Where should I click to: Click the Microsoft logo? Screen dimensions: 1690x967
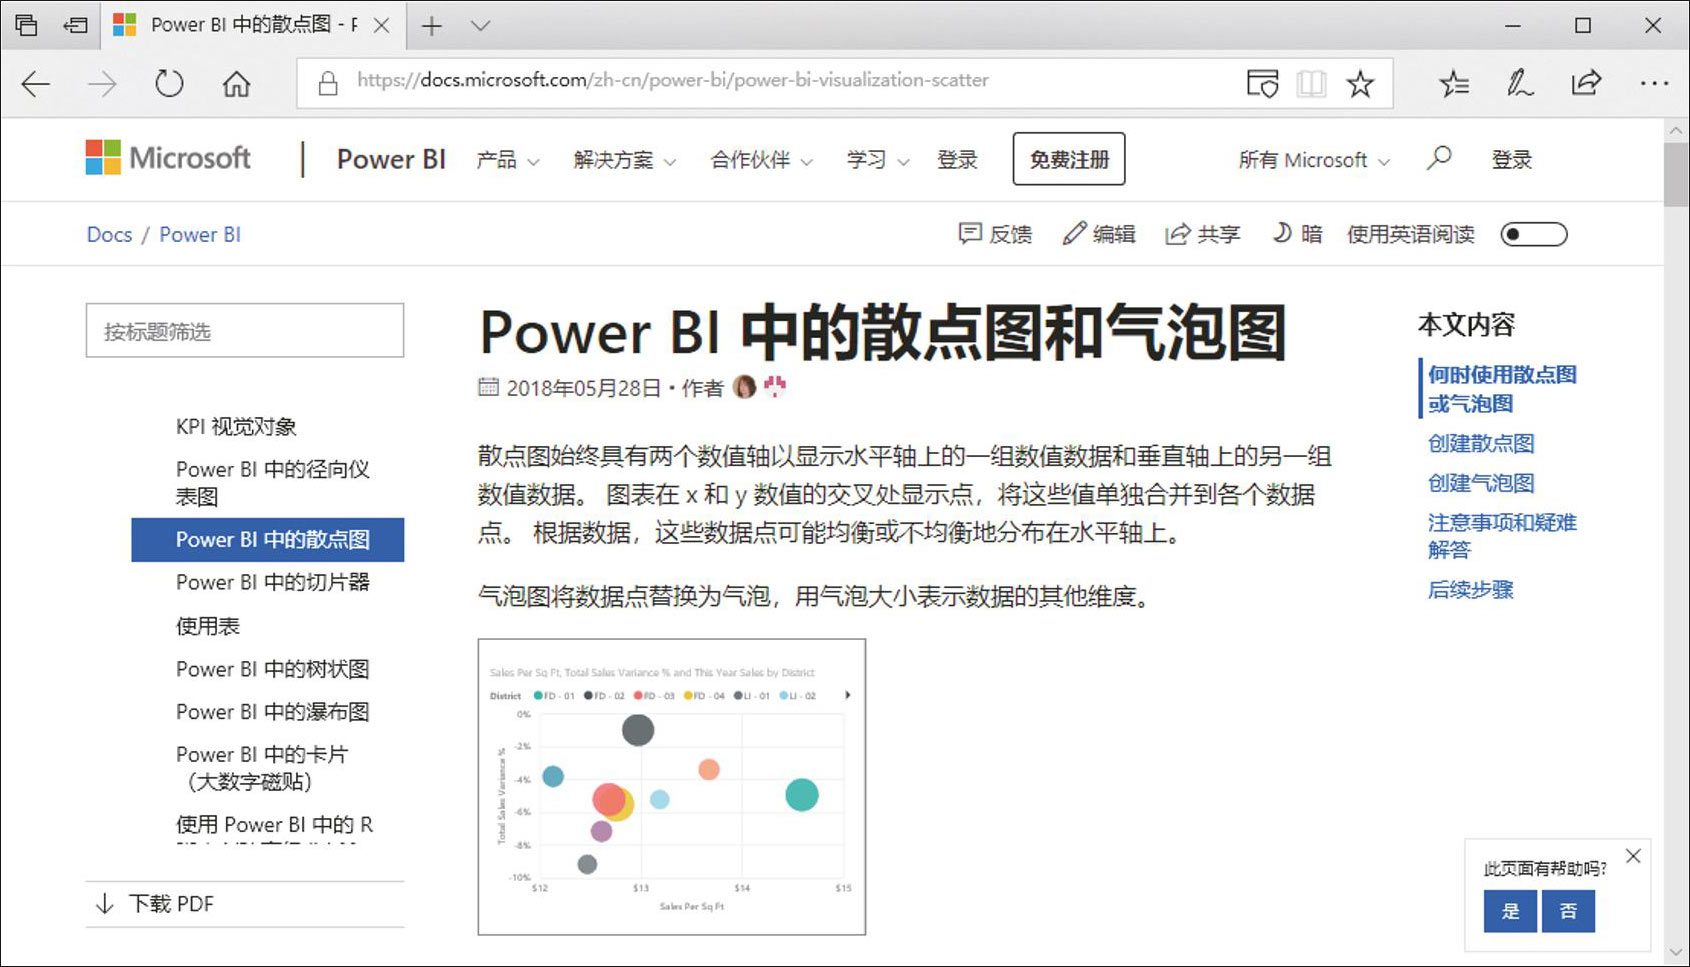(x=168, y=158)
